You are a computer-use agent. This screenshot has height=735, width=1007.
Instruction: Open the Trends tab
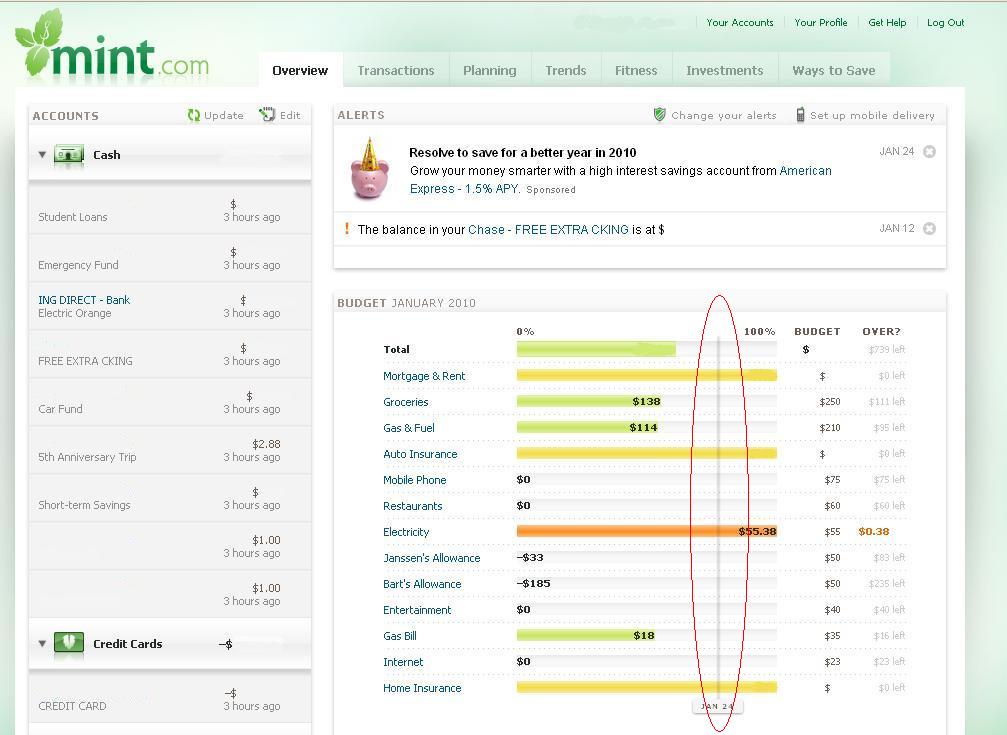click(566, 70)
